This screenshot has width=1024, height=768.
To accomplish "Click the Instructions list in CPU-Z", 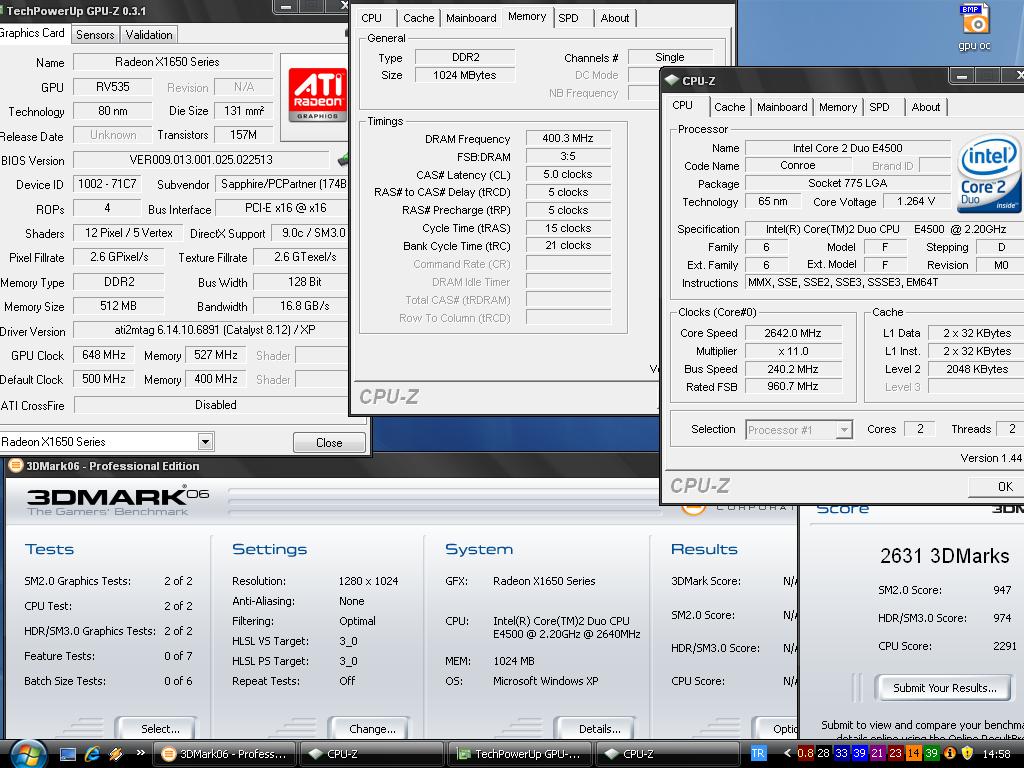I will coord(886,283).
